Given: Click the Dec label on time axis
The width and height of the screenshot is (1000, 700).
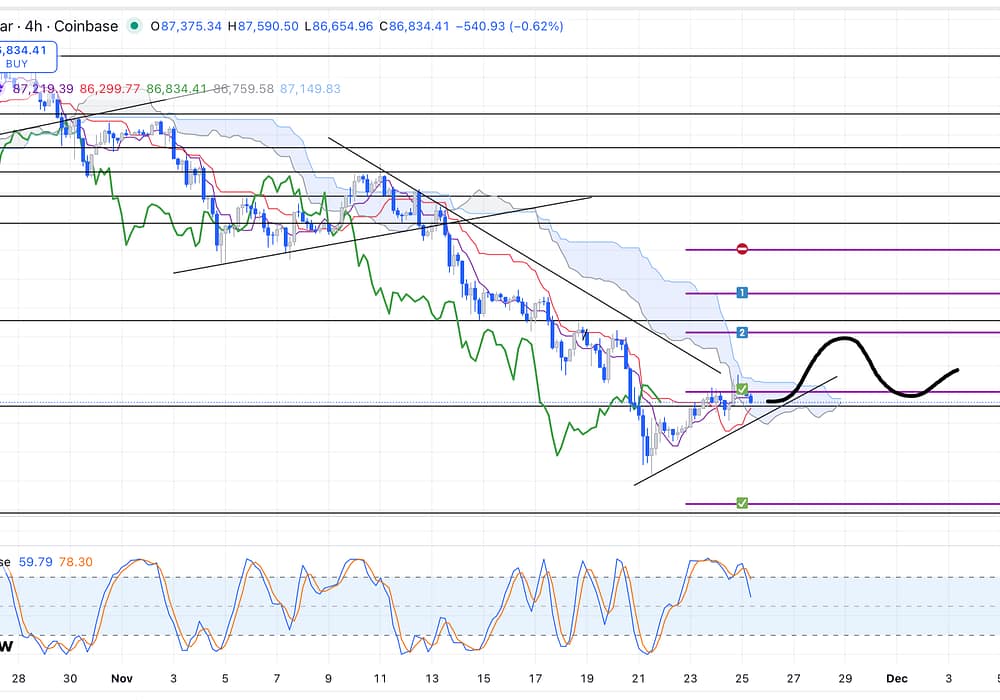Looking at the screenshot, I should [x=897, y=678].
